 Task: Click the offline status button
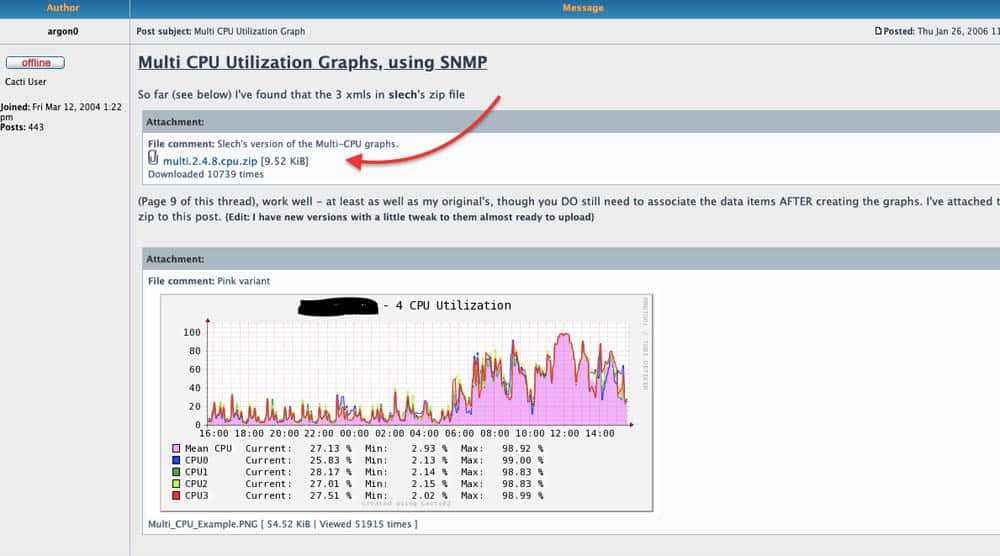[35, 63]
